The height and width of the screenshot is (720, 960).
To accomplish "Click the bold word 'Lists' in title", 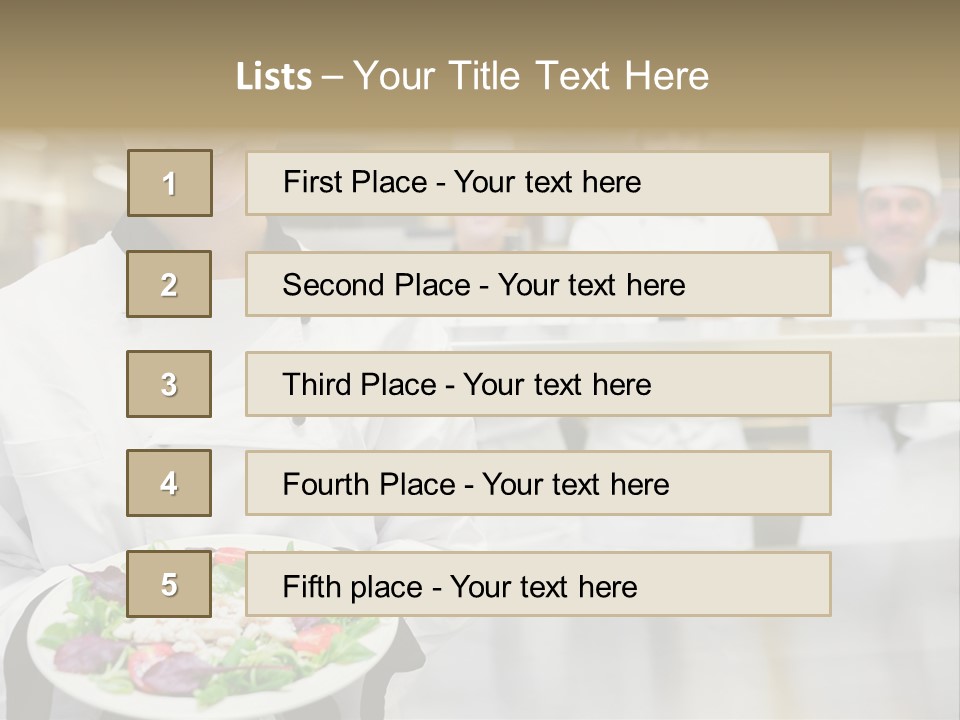I will point(274,77).
